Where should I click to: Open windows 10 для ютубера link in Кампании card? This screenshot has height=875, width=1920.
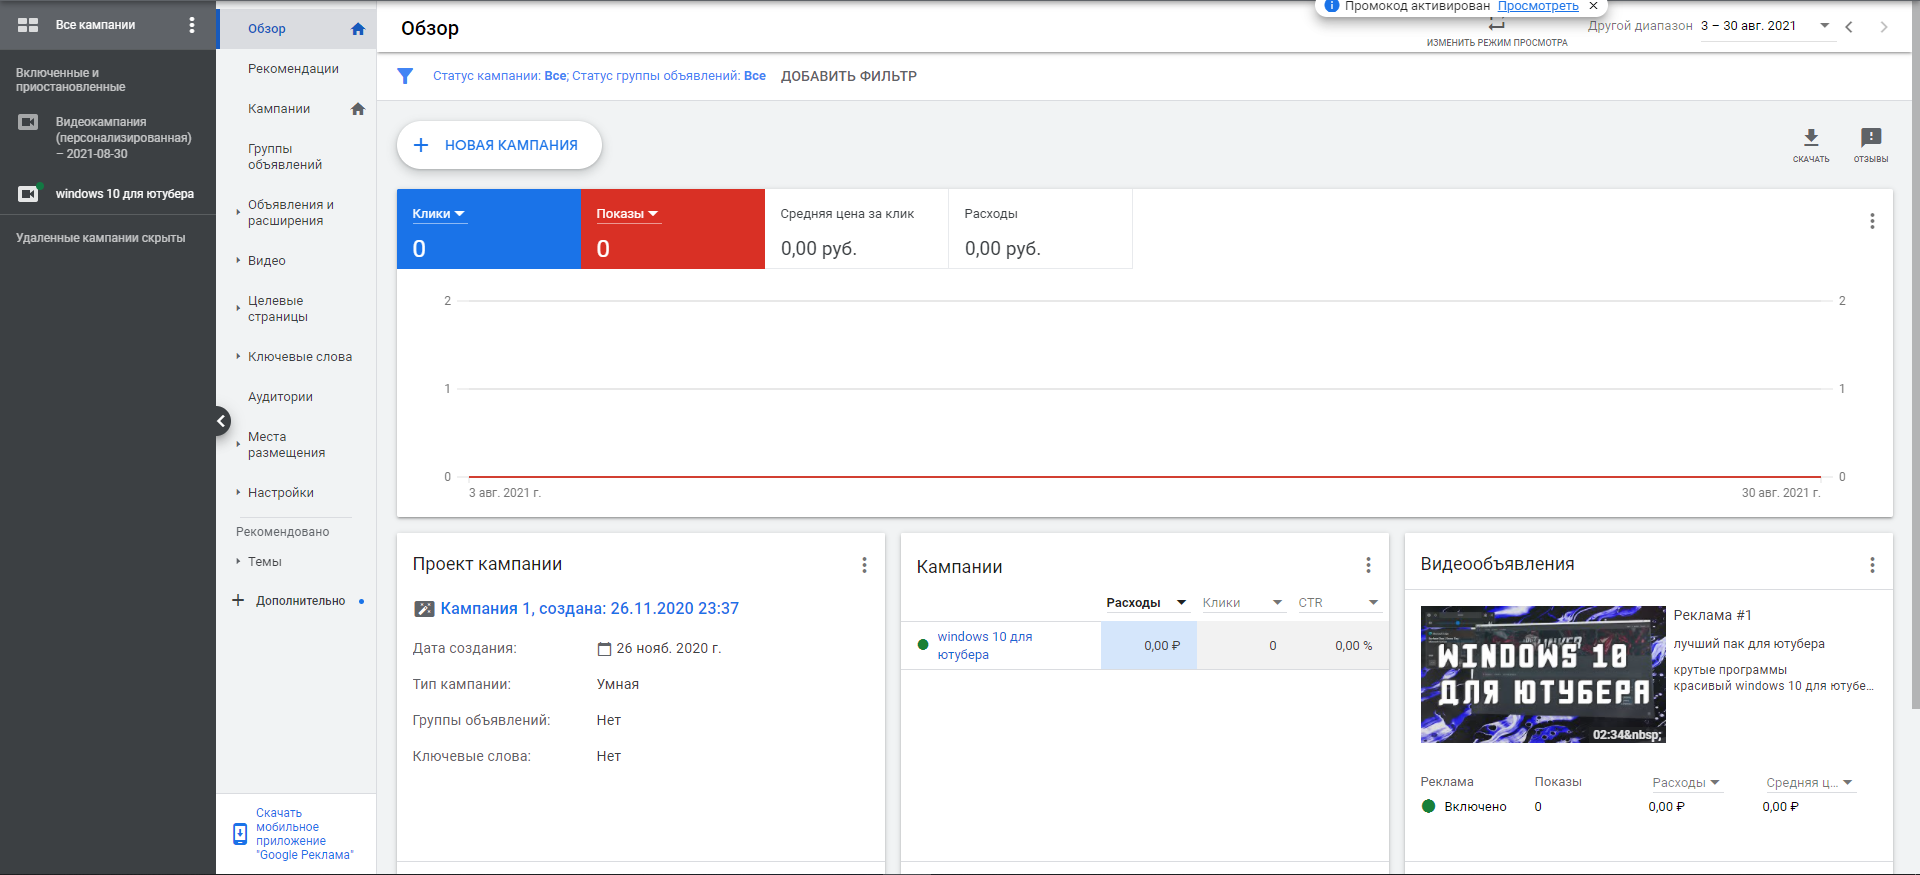pyautogui.click(x=984, y=646)
